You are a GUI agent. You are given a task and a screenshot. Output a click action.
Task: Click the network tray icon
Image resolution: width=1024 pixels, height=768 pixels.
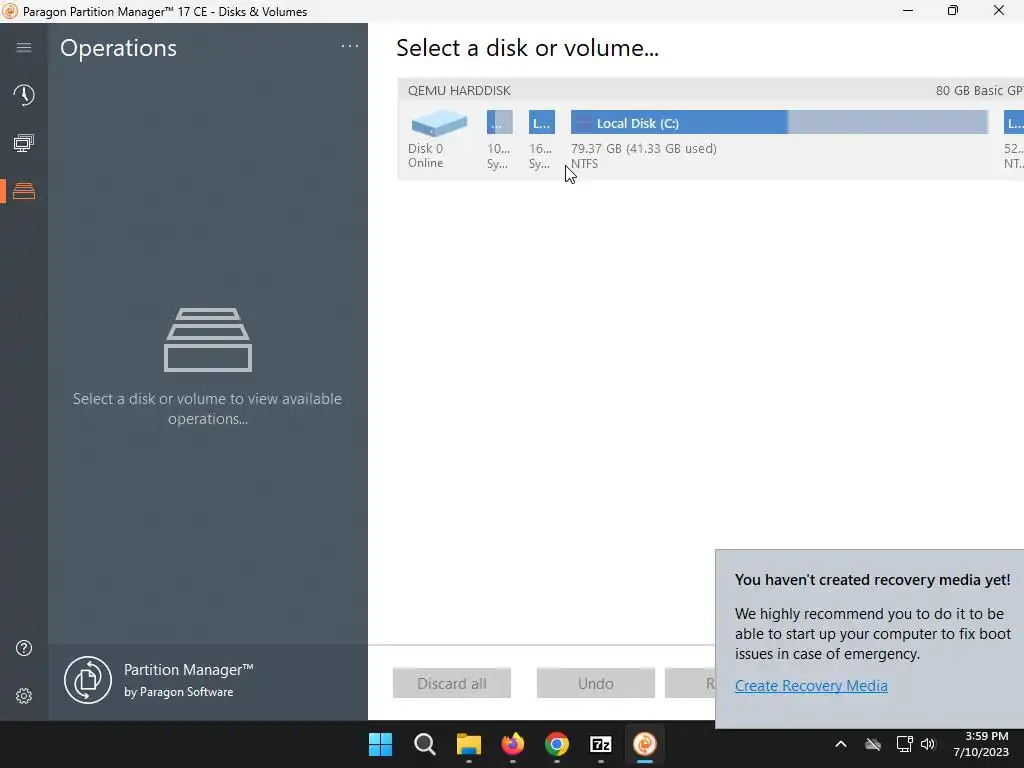904,744
